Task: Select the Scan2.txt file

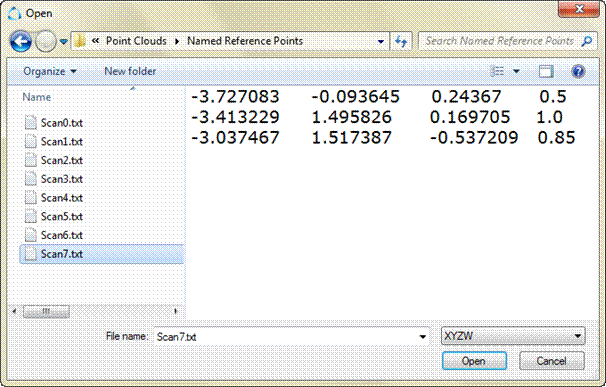Action: (x=62, y=160)
